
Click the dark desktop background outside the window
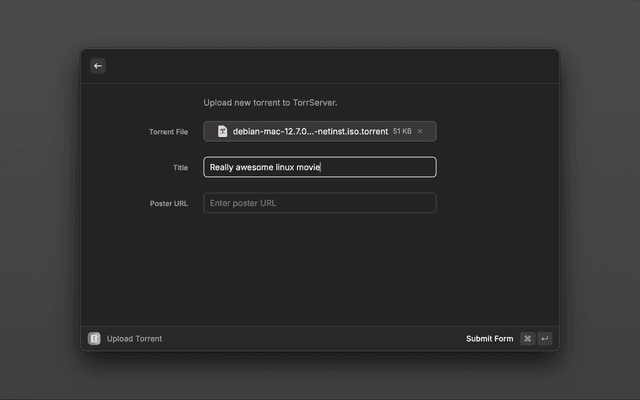(40, 200)
